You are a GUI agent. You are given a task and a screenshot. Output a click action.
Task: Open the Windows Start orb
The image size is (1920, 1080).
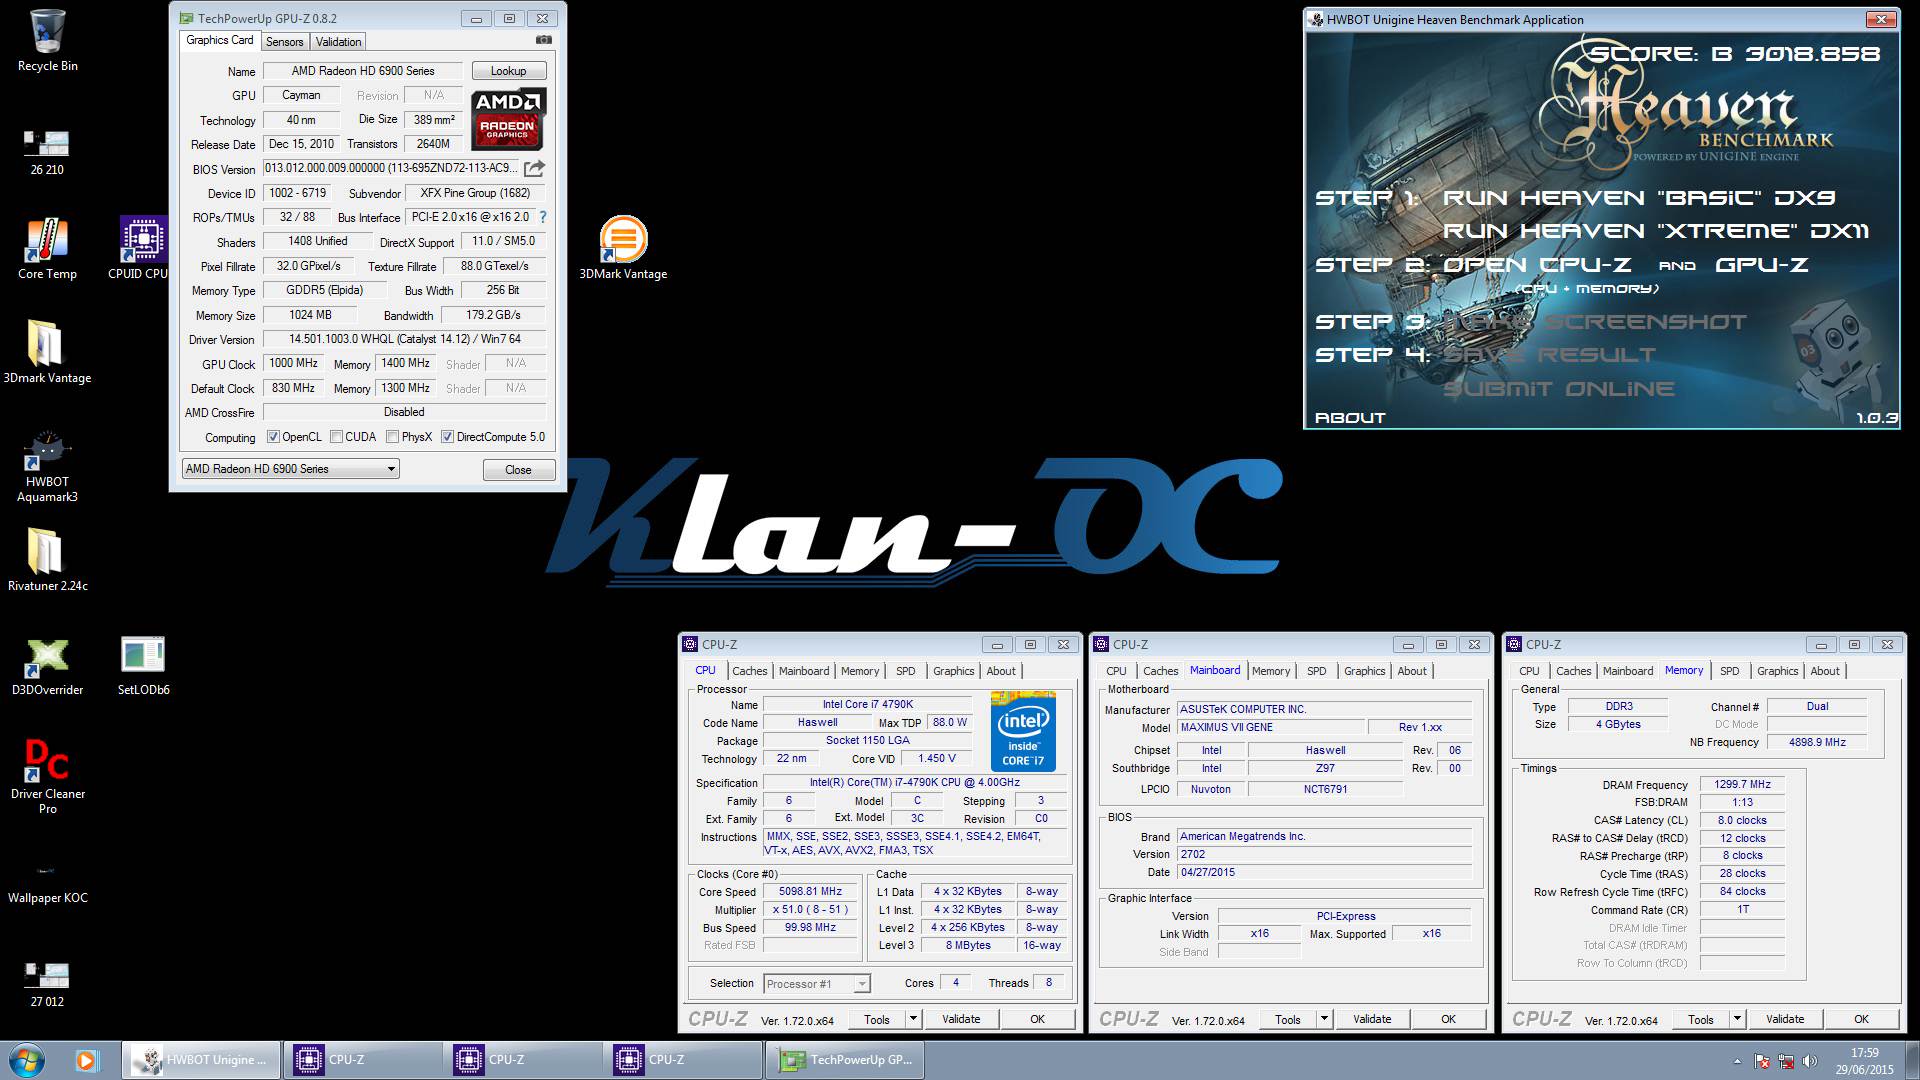tap(27, 1059)
